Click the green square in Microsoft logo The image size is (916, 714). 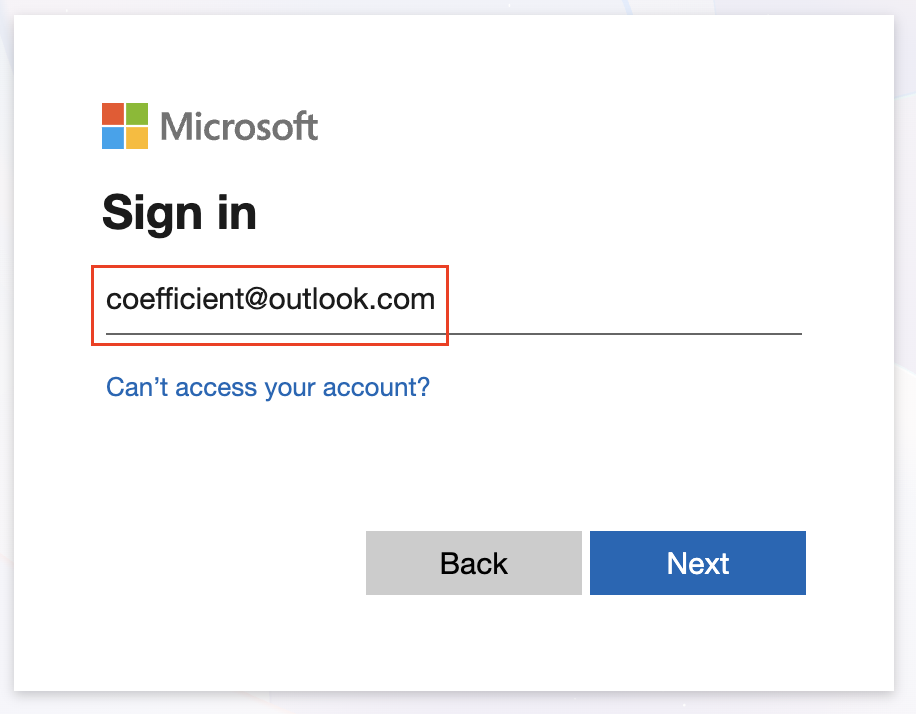coord(137,113)
